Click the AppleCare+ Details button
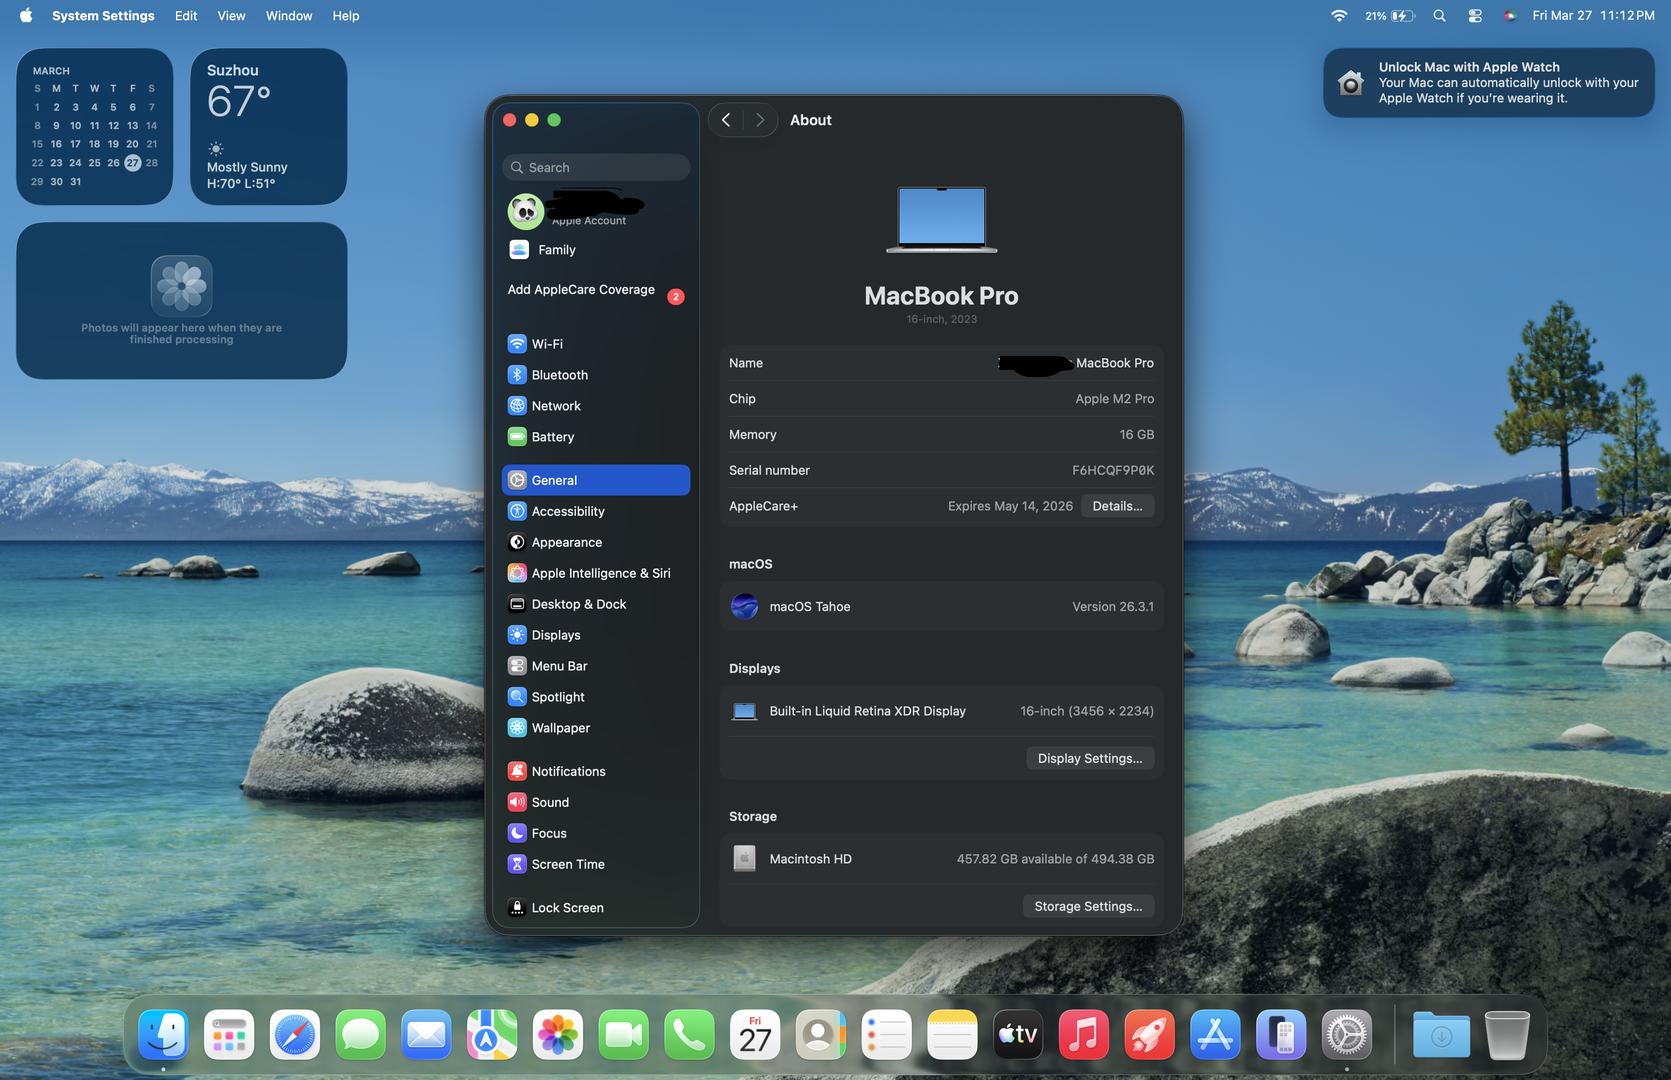The height and width of the screenshot is (1080, 1671). (x=1117, y=506)
